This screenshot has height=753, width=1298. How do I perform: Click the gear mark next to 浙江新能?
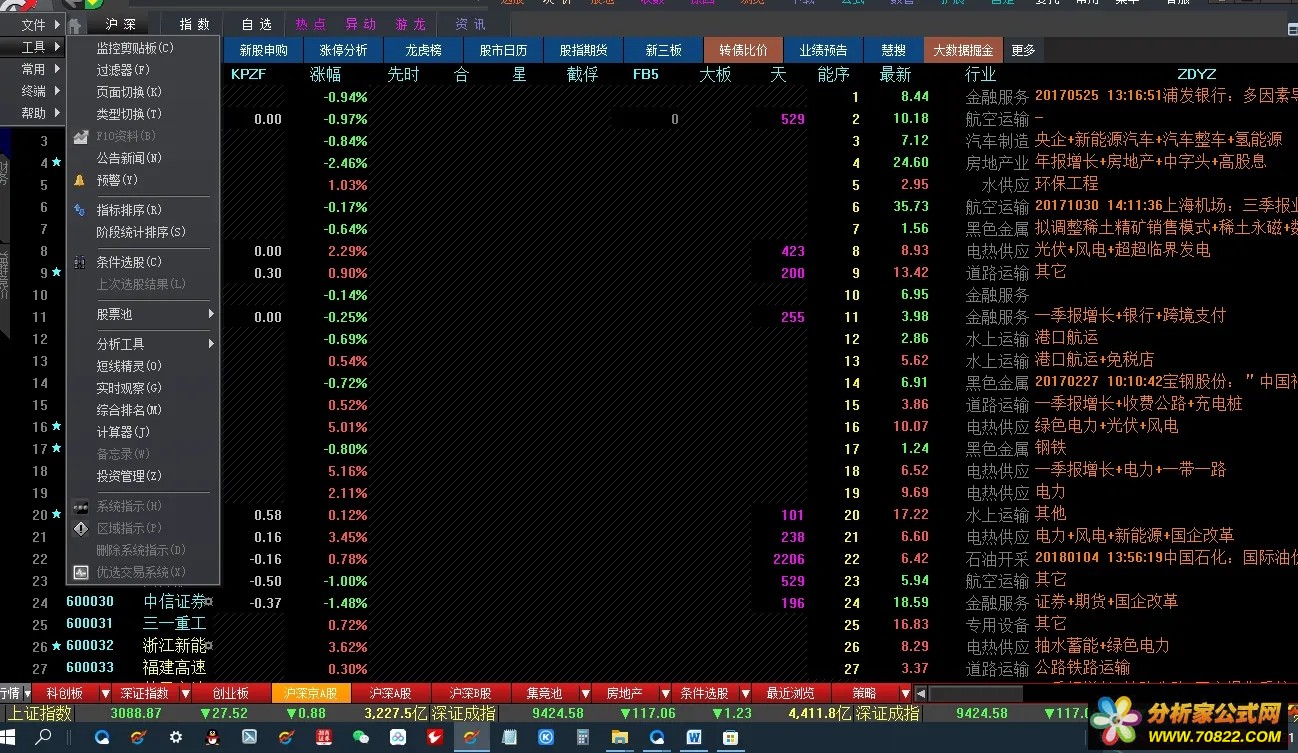(x=209, y=646)
